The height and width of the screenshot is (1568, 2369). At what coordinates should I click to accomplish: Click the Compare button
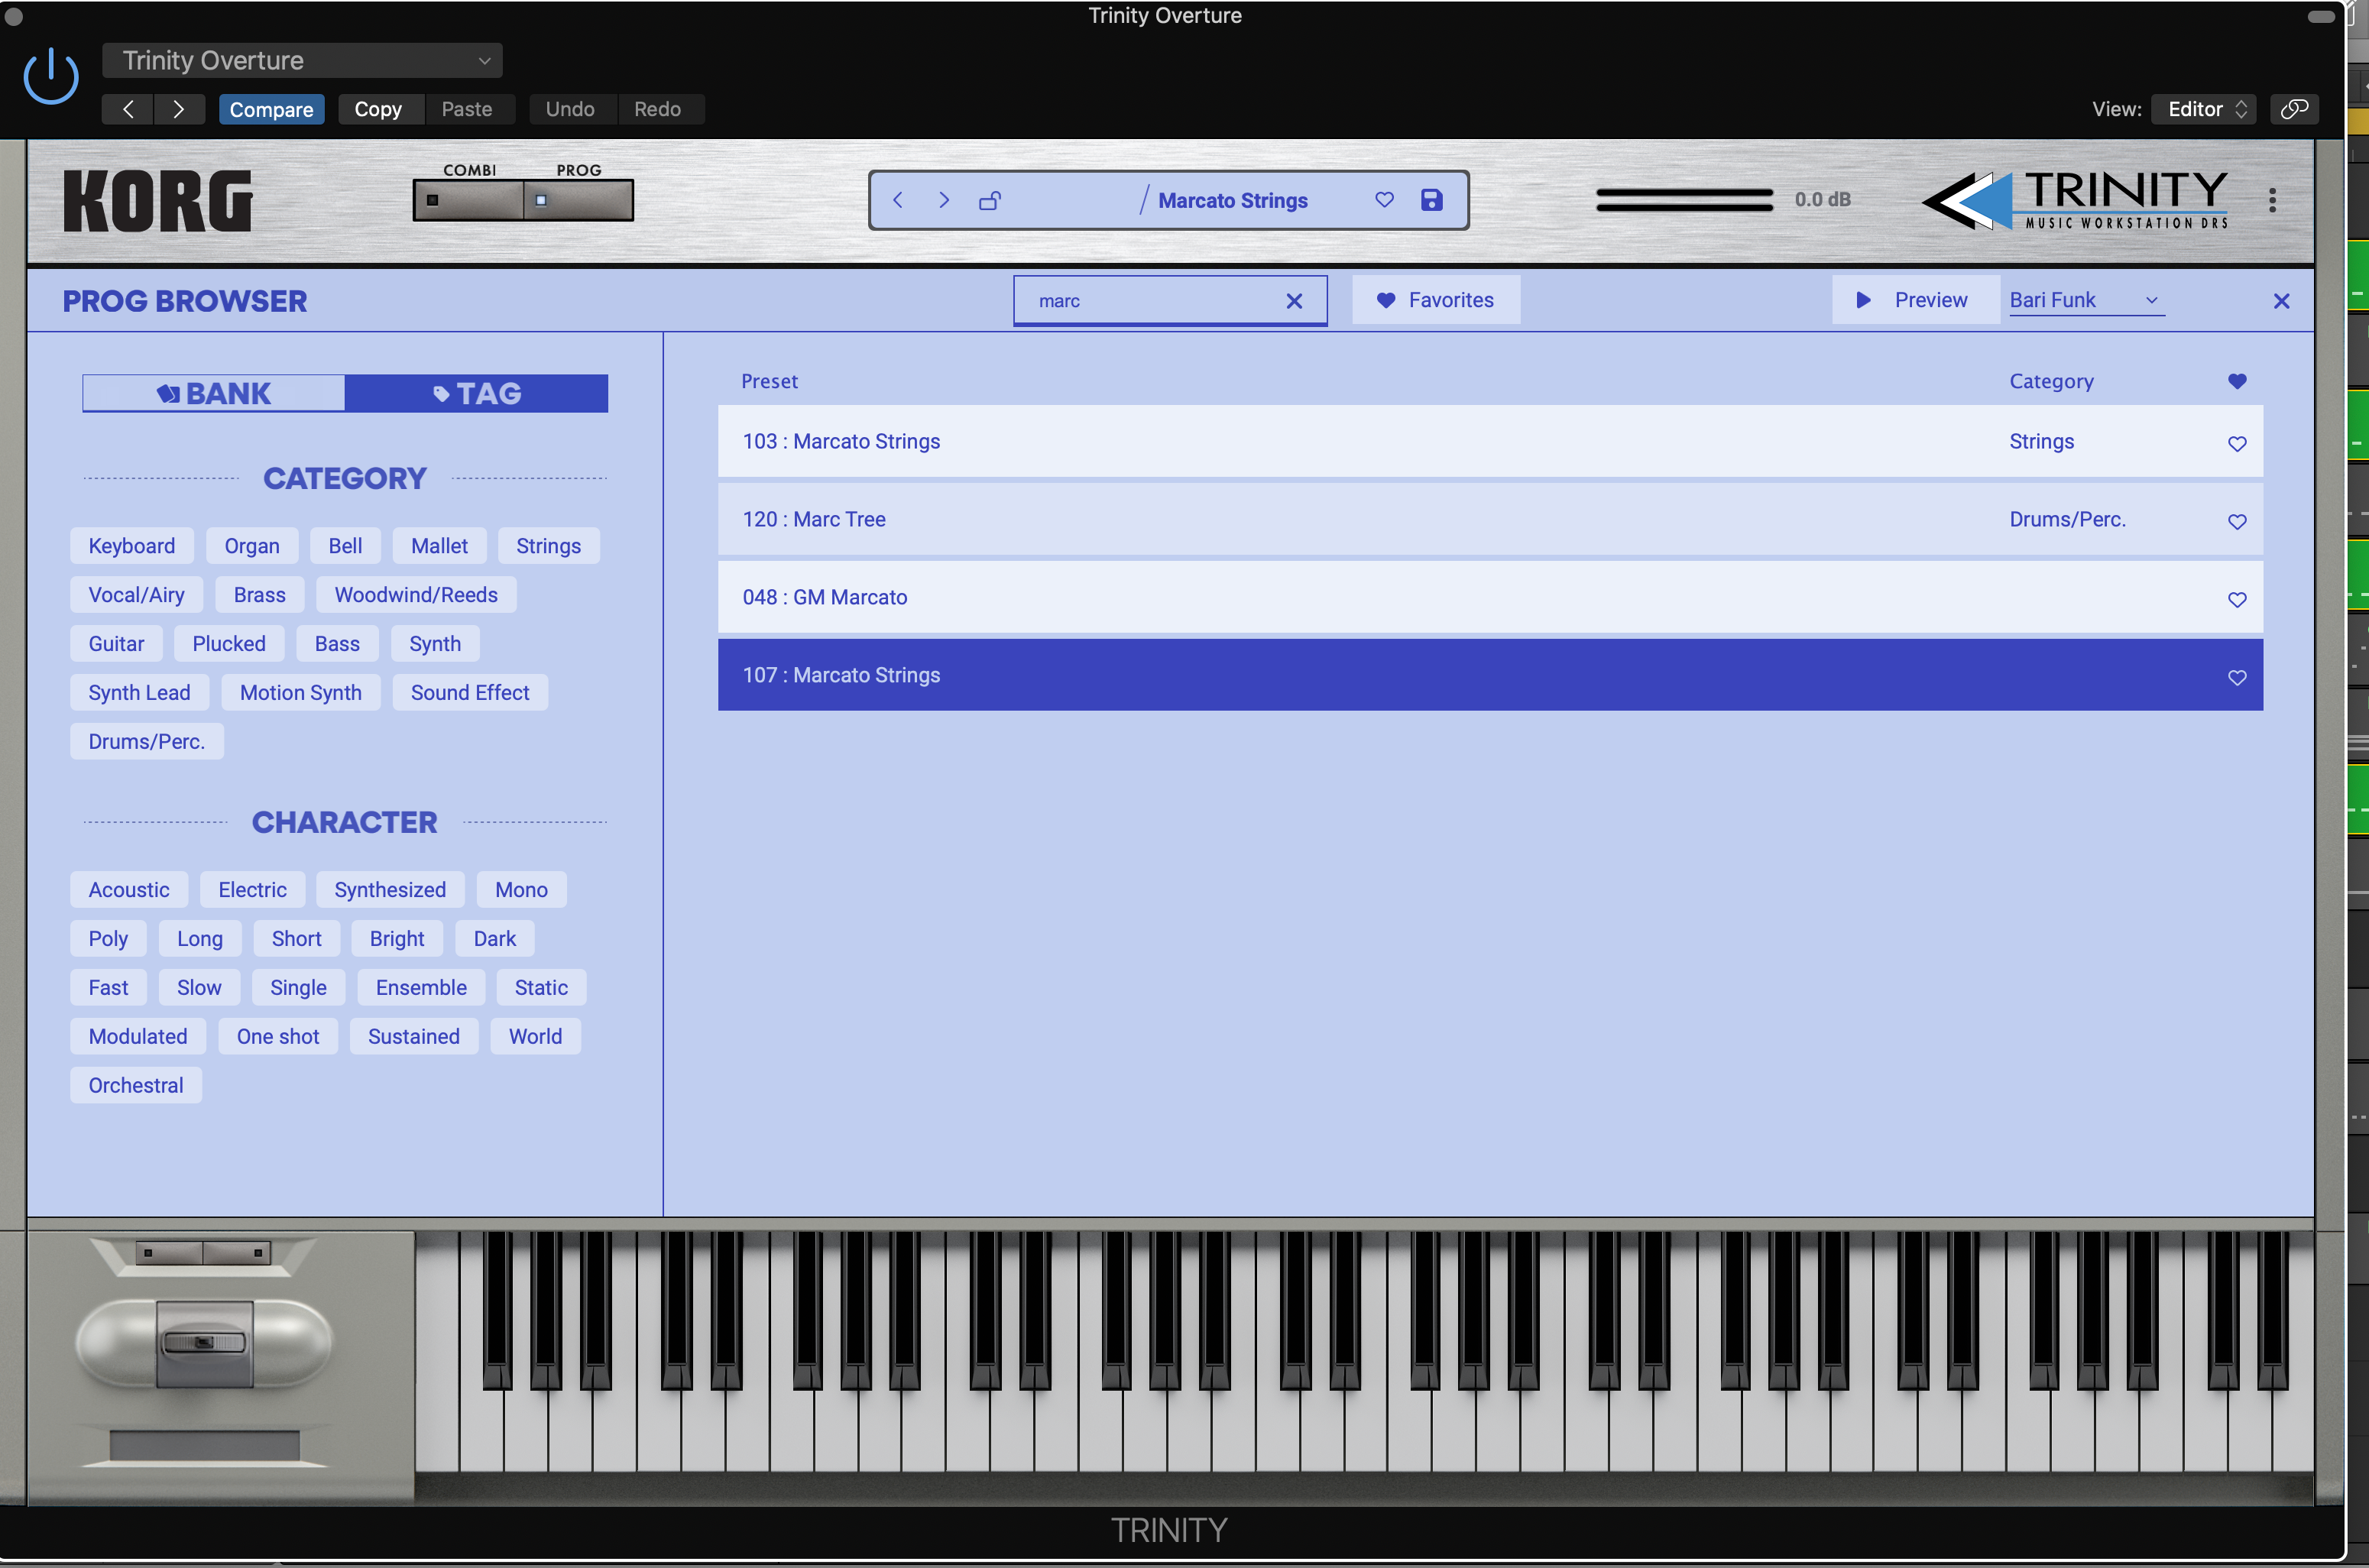tap(271, 109)
